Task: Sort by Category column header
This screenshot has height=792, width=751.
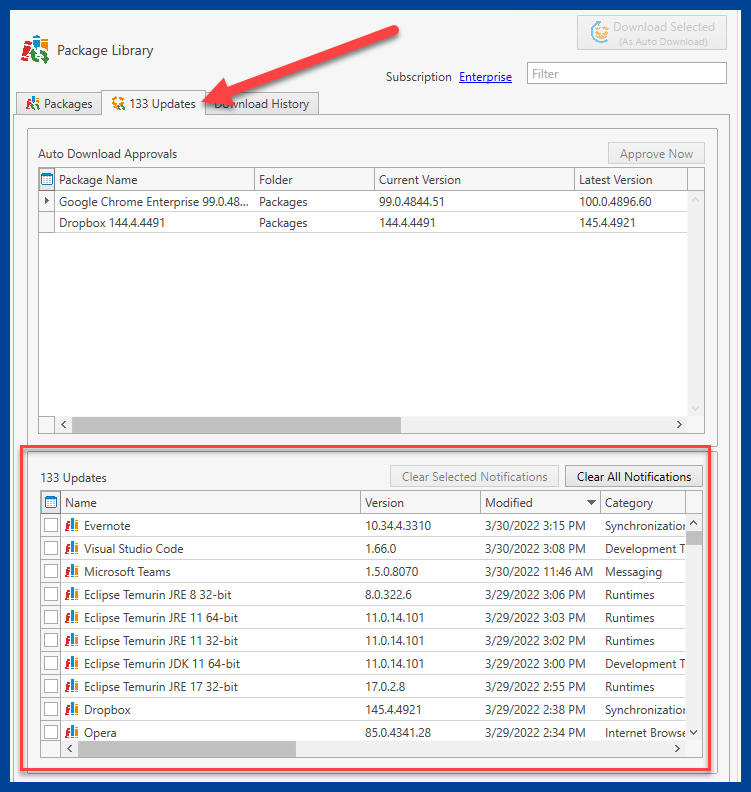Action: click(x=642, y=503)
